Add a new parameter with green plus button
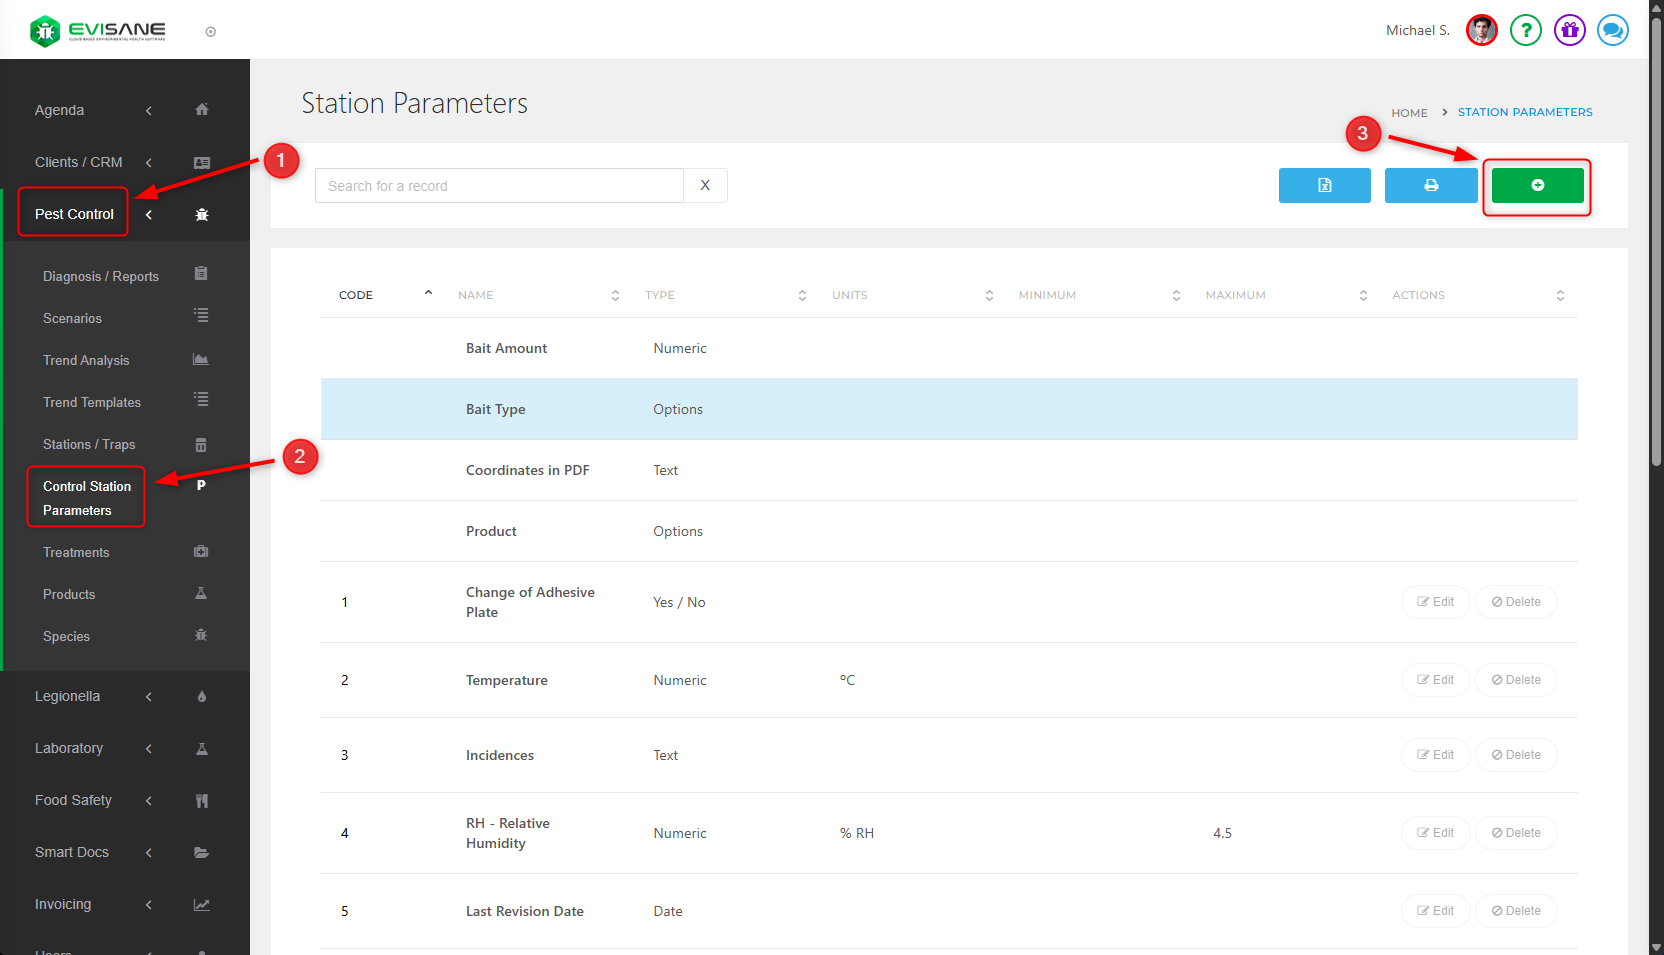Viewport: 1664px width, 955px height. pyautogui.click(x=1537, y=185)
